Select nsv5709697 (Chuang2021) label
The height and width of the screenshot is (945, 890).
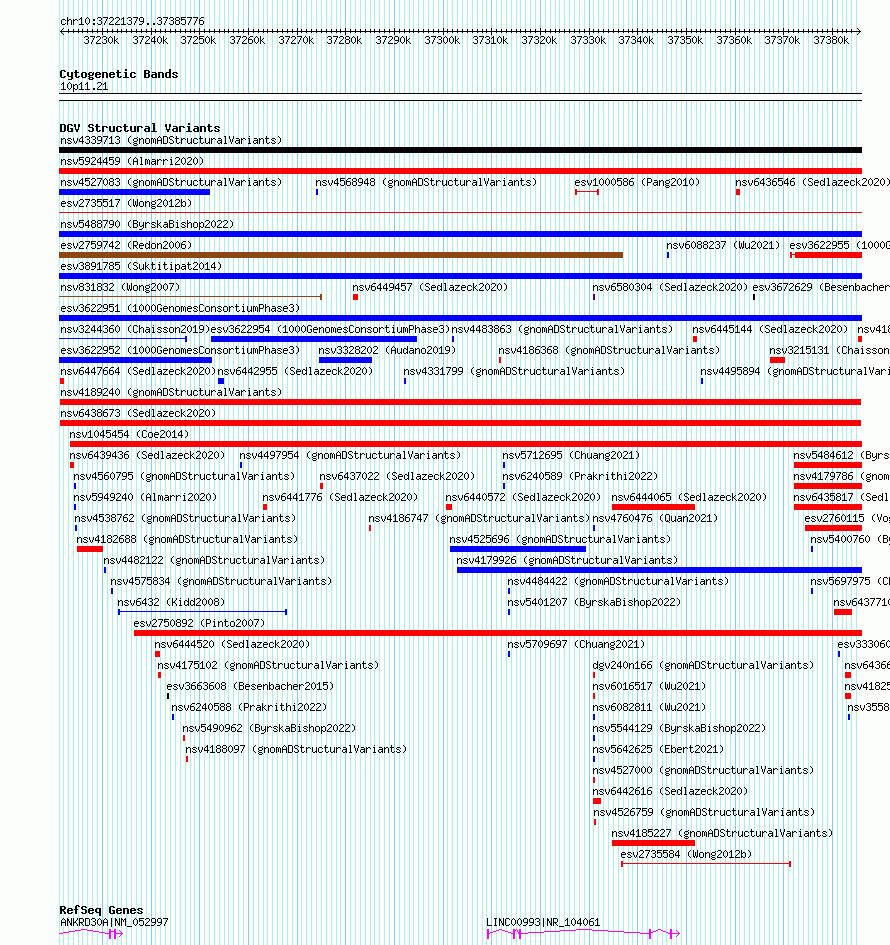[x=576, y=644]
